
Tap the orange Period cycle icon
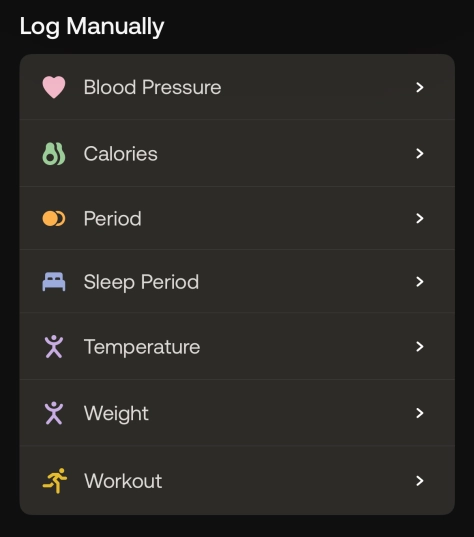(x=54, y=218)
